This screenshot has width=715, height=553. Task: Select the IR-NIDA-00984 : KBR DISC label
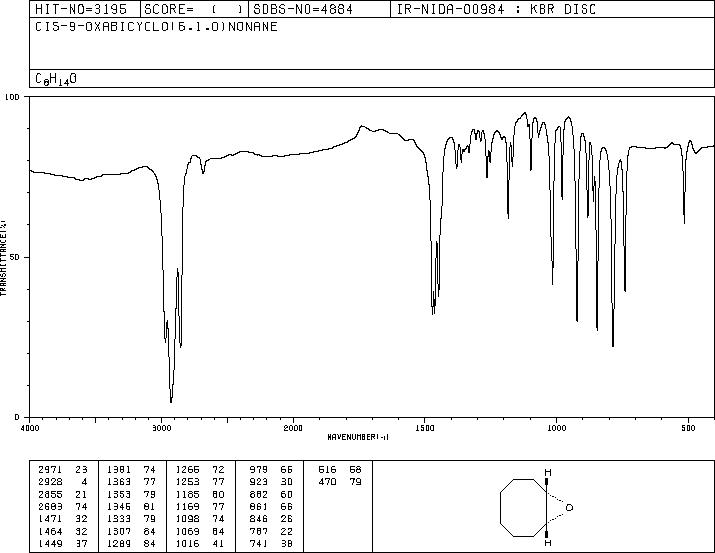(x=496, y=9)
